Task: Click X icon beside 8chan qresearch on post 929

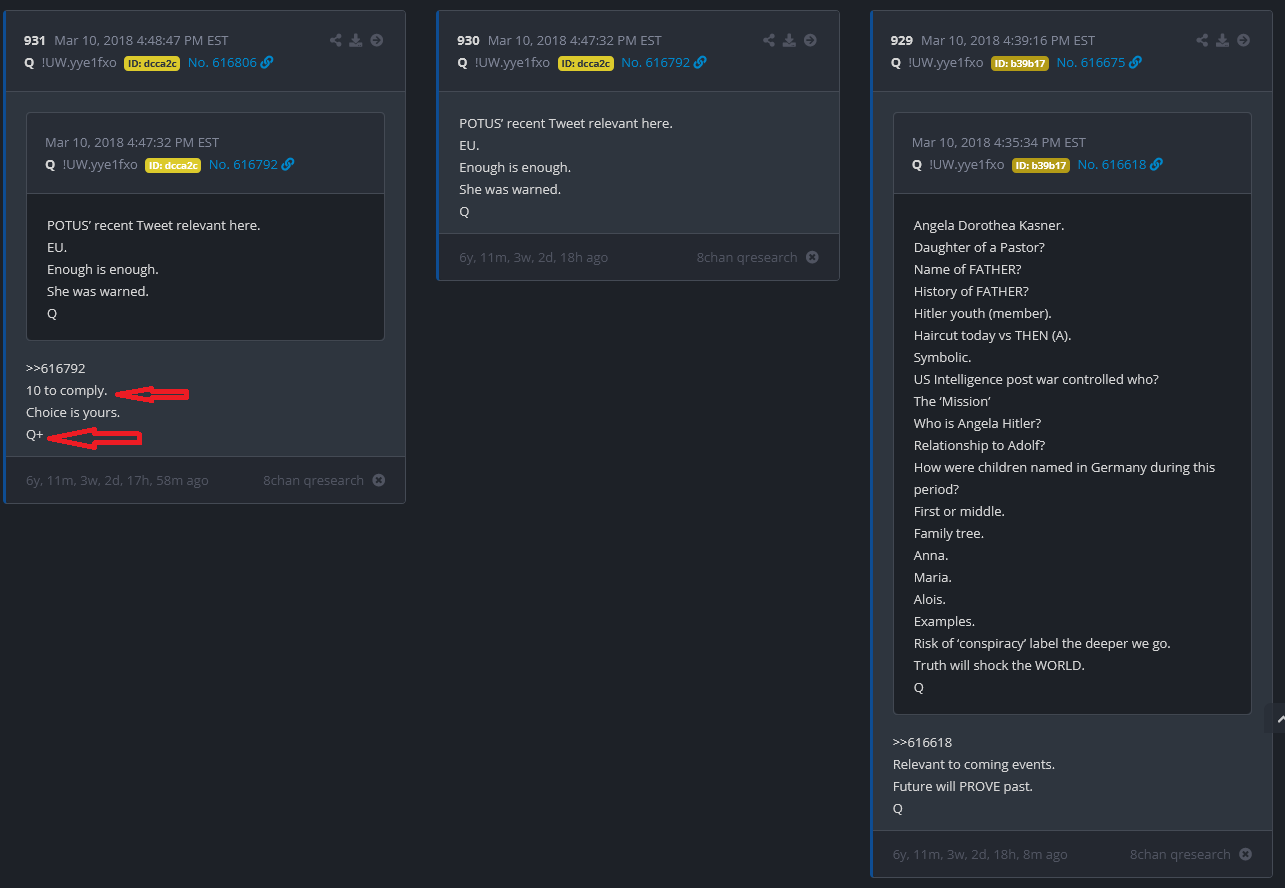Action: [x=1245, y=854]
